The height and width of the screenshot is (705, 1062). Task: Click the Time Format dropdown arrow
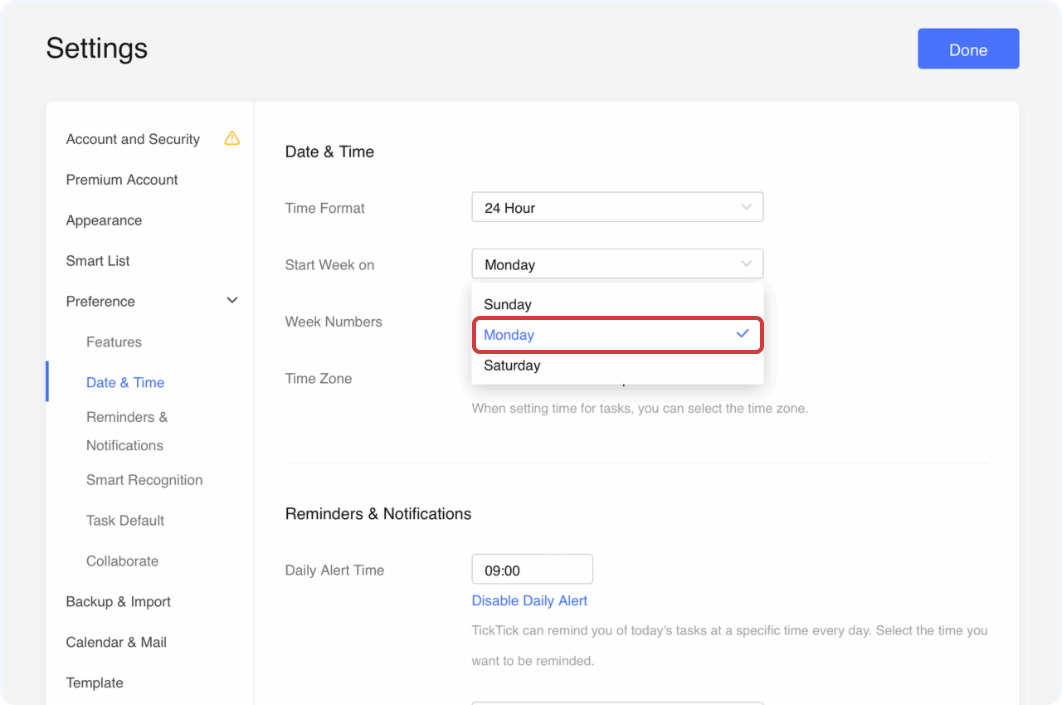(745, 207)
